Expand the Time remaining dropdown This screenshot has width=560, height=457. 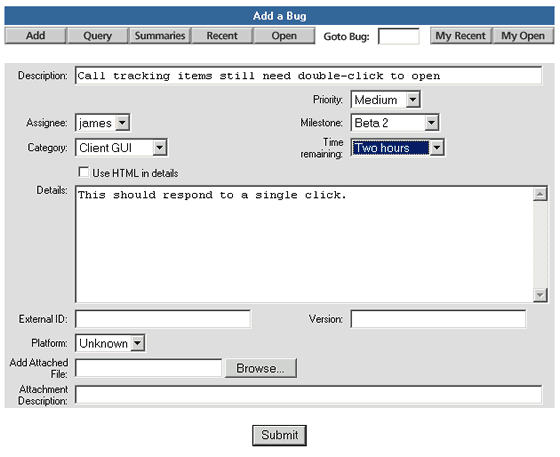click(x=398, y=148)
